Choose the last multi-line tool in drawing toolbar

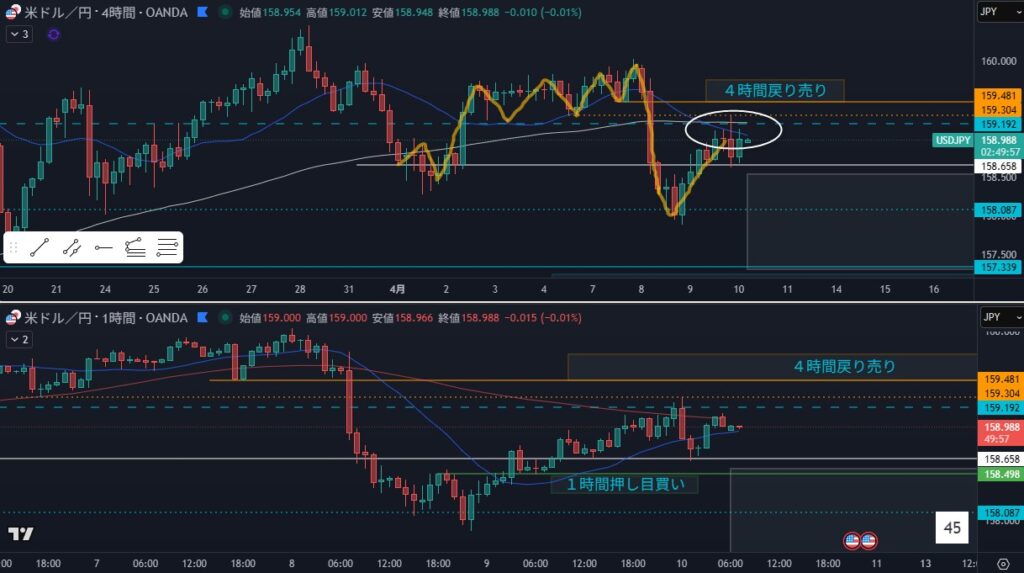(167, 247)
